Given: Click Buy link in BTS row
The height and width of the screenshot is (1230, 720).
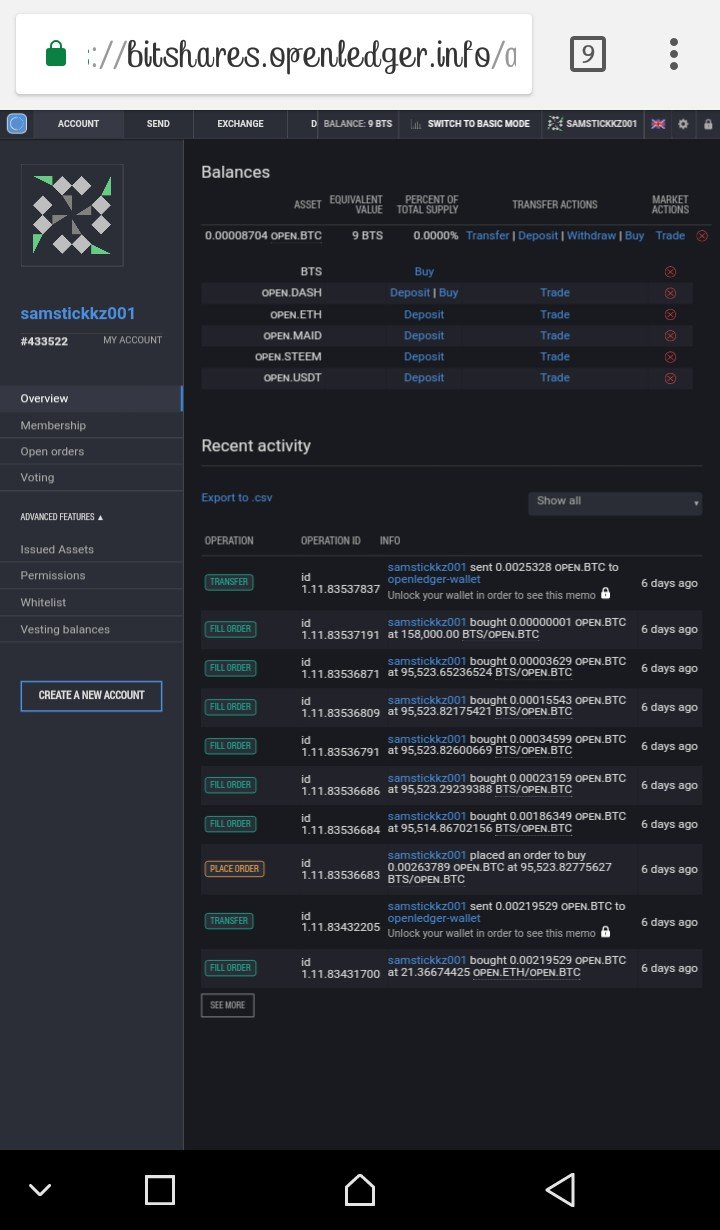Looking at the screenshot, I should (x=424, y=272).
